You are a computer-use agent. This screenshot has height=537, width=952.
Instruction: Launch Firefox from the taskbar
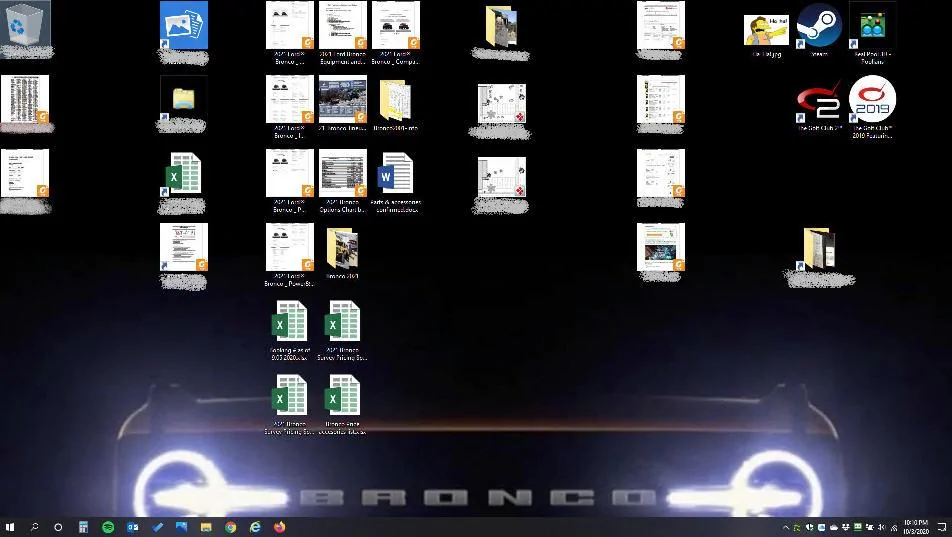[x=279, y=527]
